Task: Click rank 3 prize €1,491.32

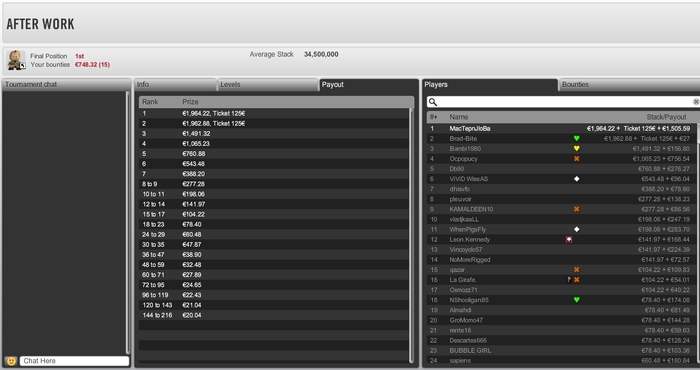Action: pyautogui.click(x=196, y=133)
